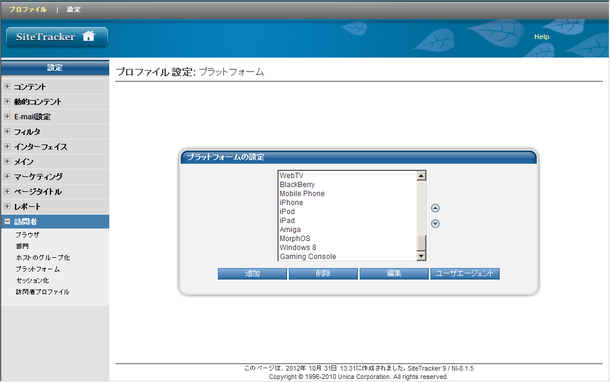Expand the マーケティング section
Viewport: 610px width, 382px height.
click(x=7, y=176)
